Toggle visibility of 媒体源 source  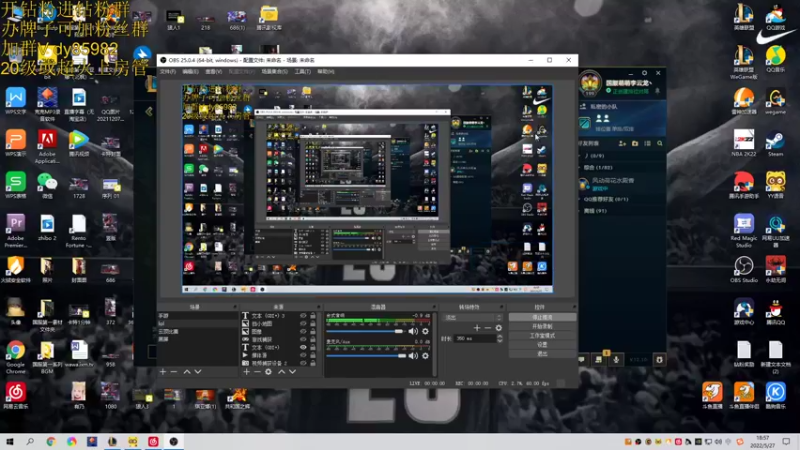click(x=303, y=355)
